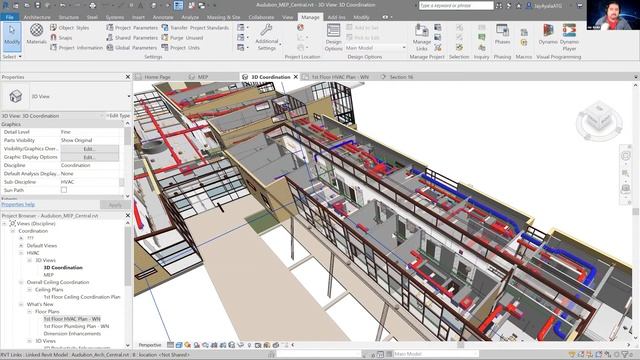The image size is (640, 360).
Task: Open Design Options tool
Action: tap(333, 37)
